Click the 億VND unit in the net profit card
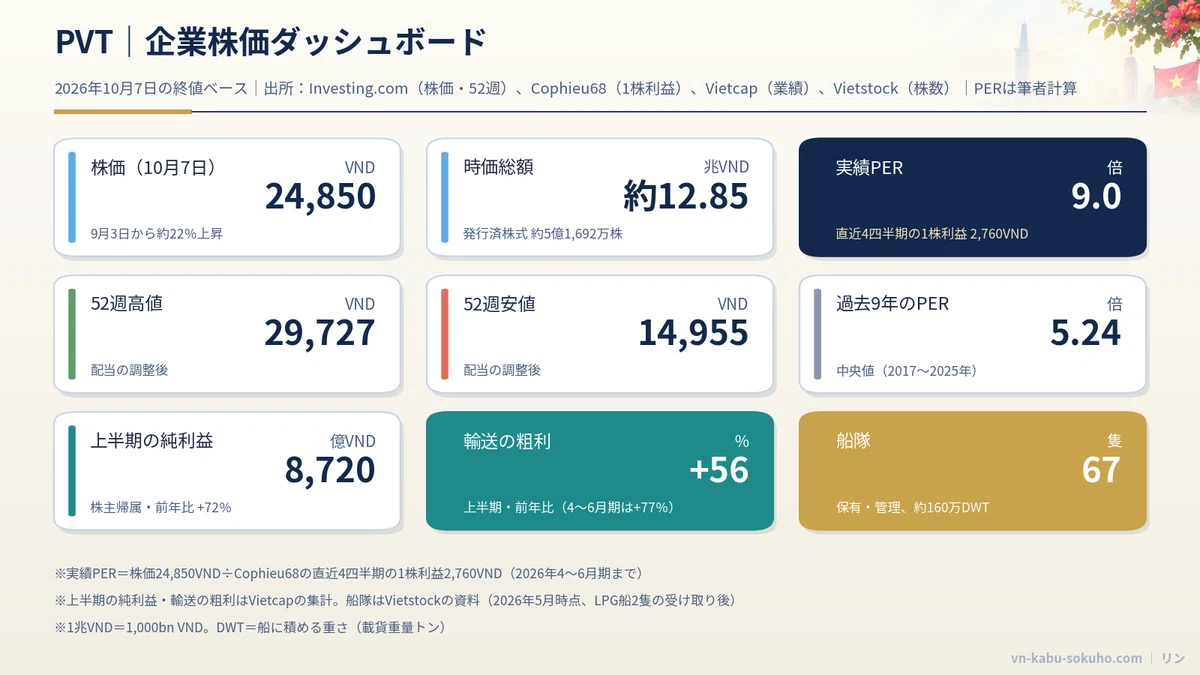Image resolution: width=1200 pixels, height=675 pixels. click(x=353, y=441)
